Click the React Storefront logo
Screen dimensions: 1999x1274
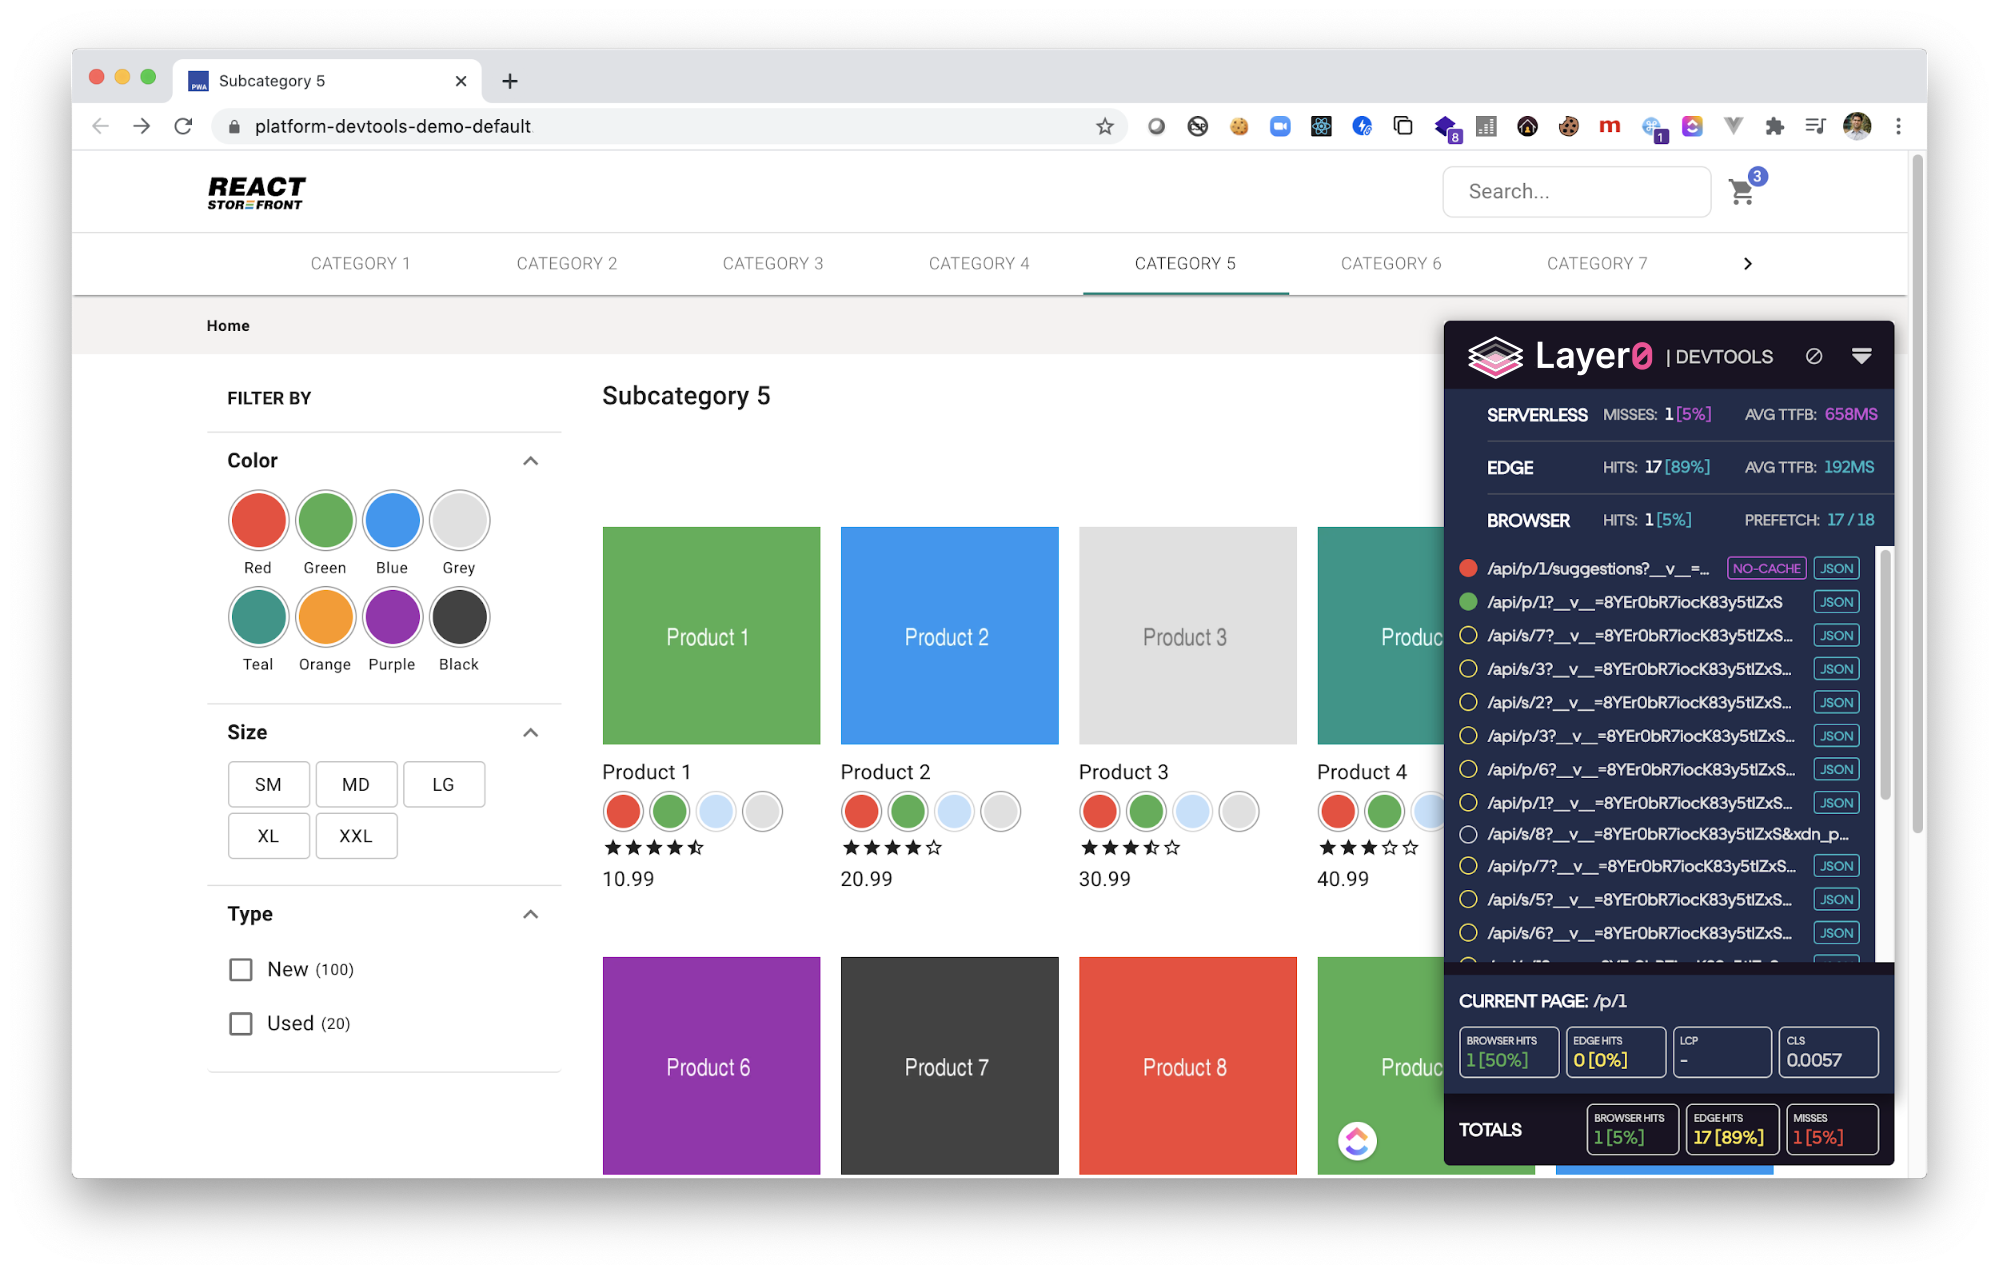(x=256, y=192)
